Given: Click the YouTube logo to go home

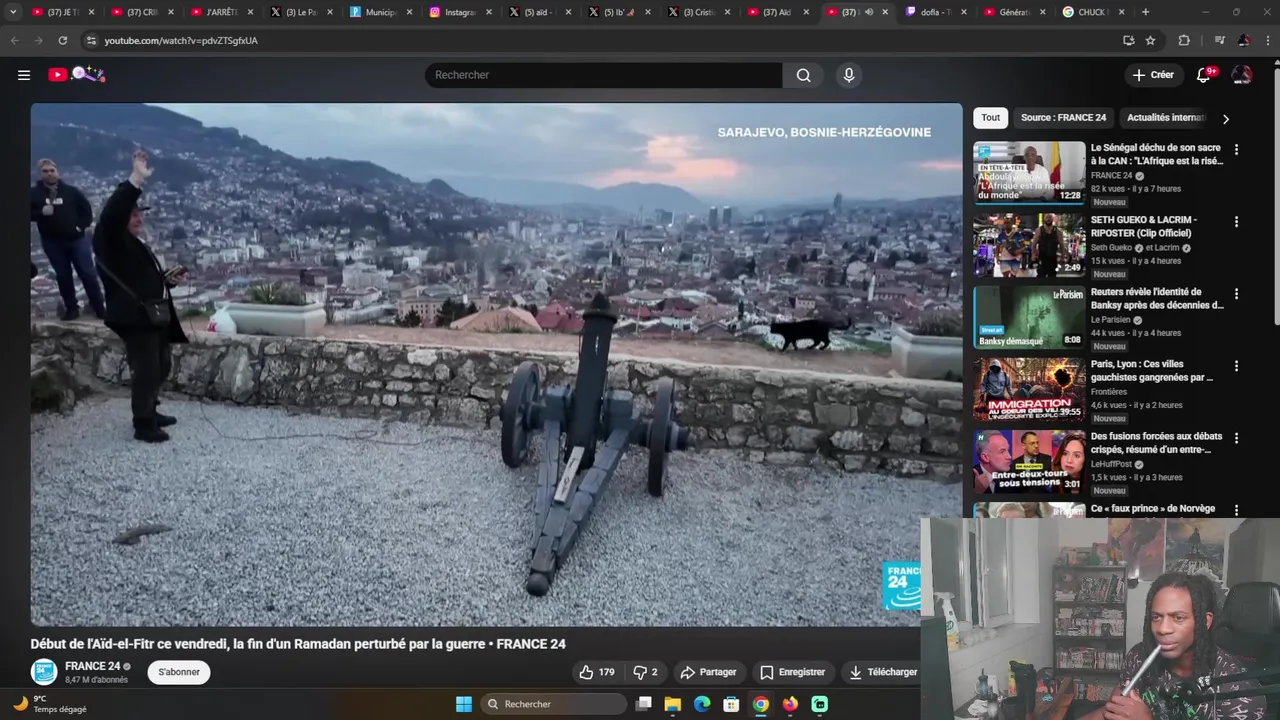Looking at the screenshot, I should (76, 74).
